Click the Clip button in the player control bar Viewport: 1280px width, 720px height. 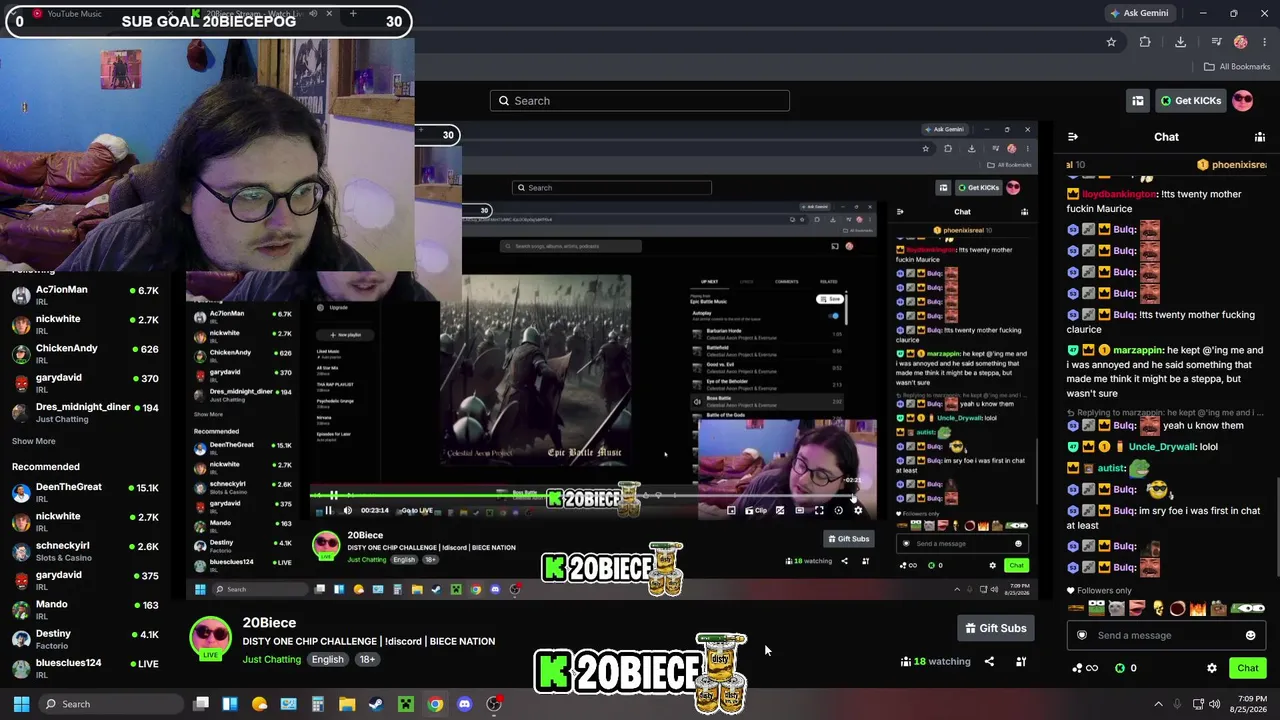[x=756, y=510]
